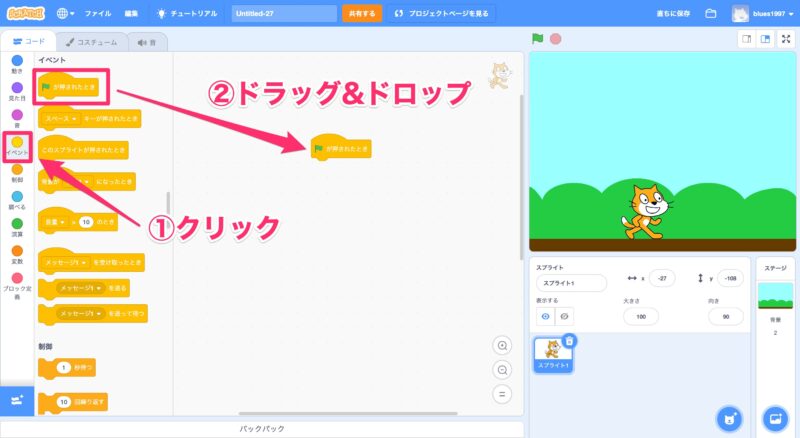The image size is (800, 438).
Task: Zoom out of the code workspace
Action: coord(503,370)
